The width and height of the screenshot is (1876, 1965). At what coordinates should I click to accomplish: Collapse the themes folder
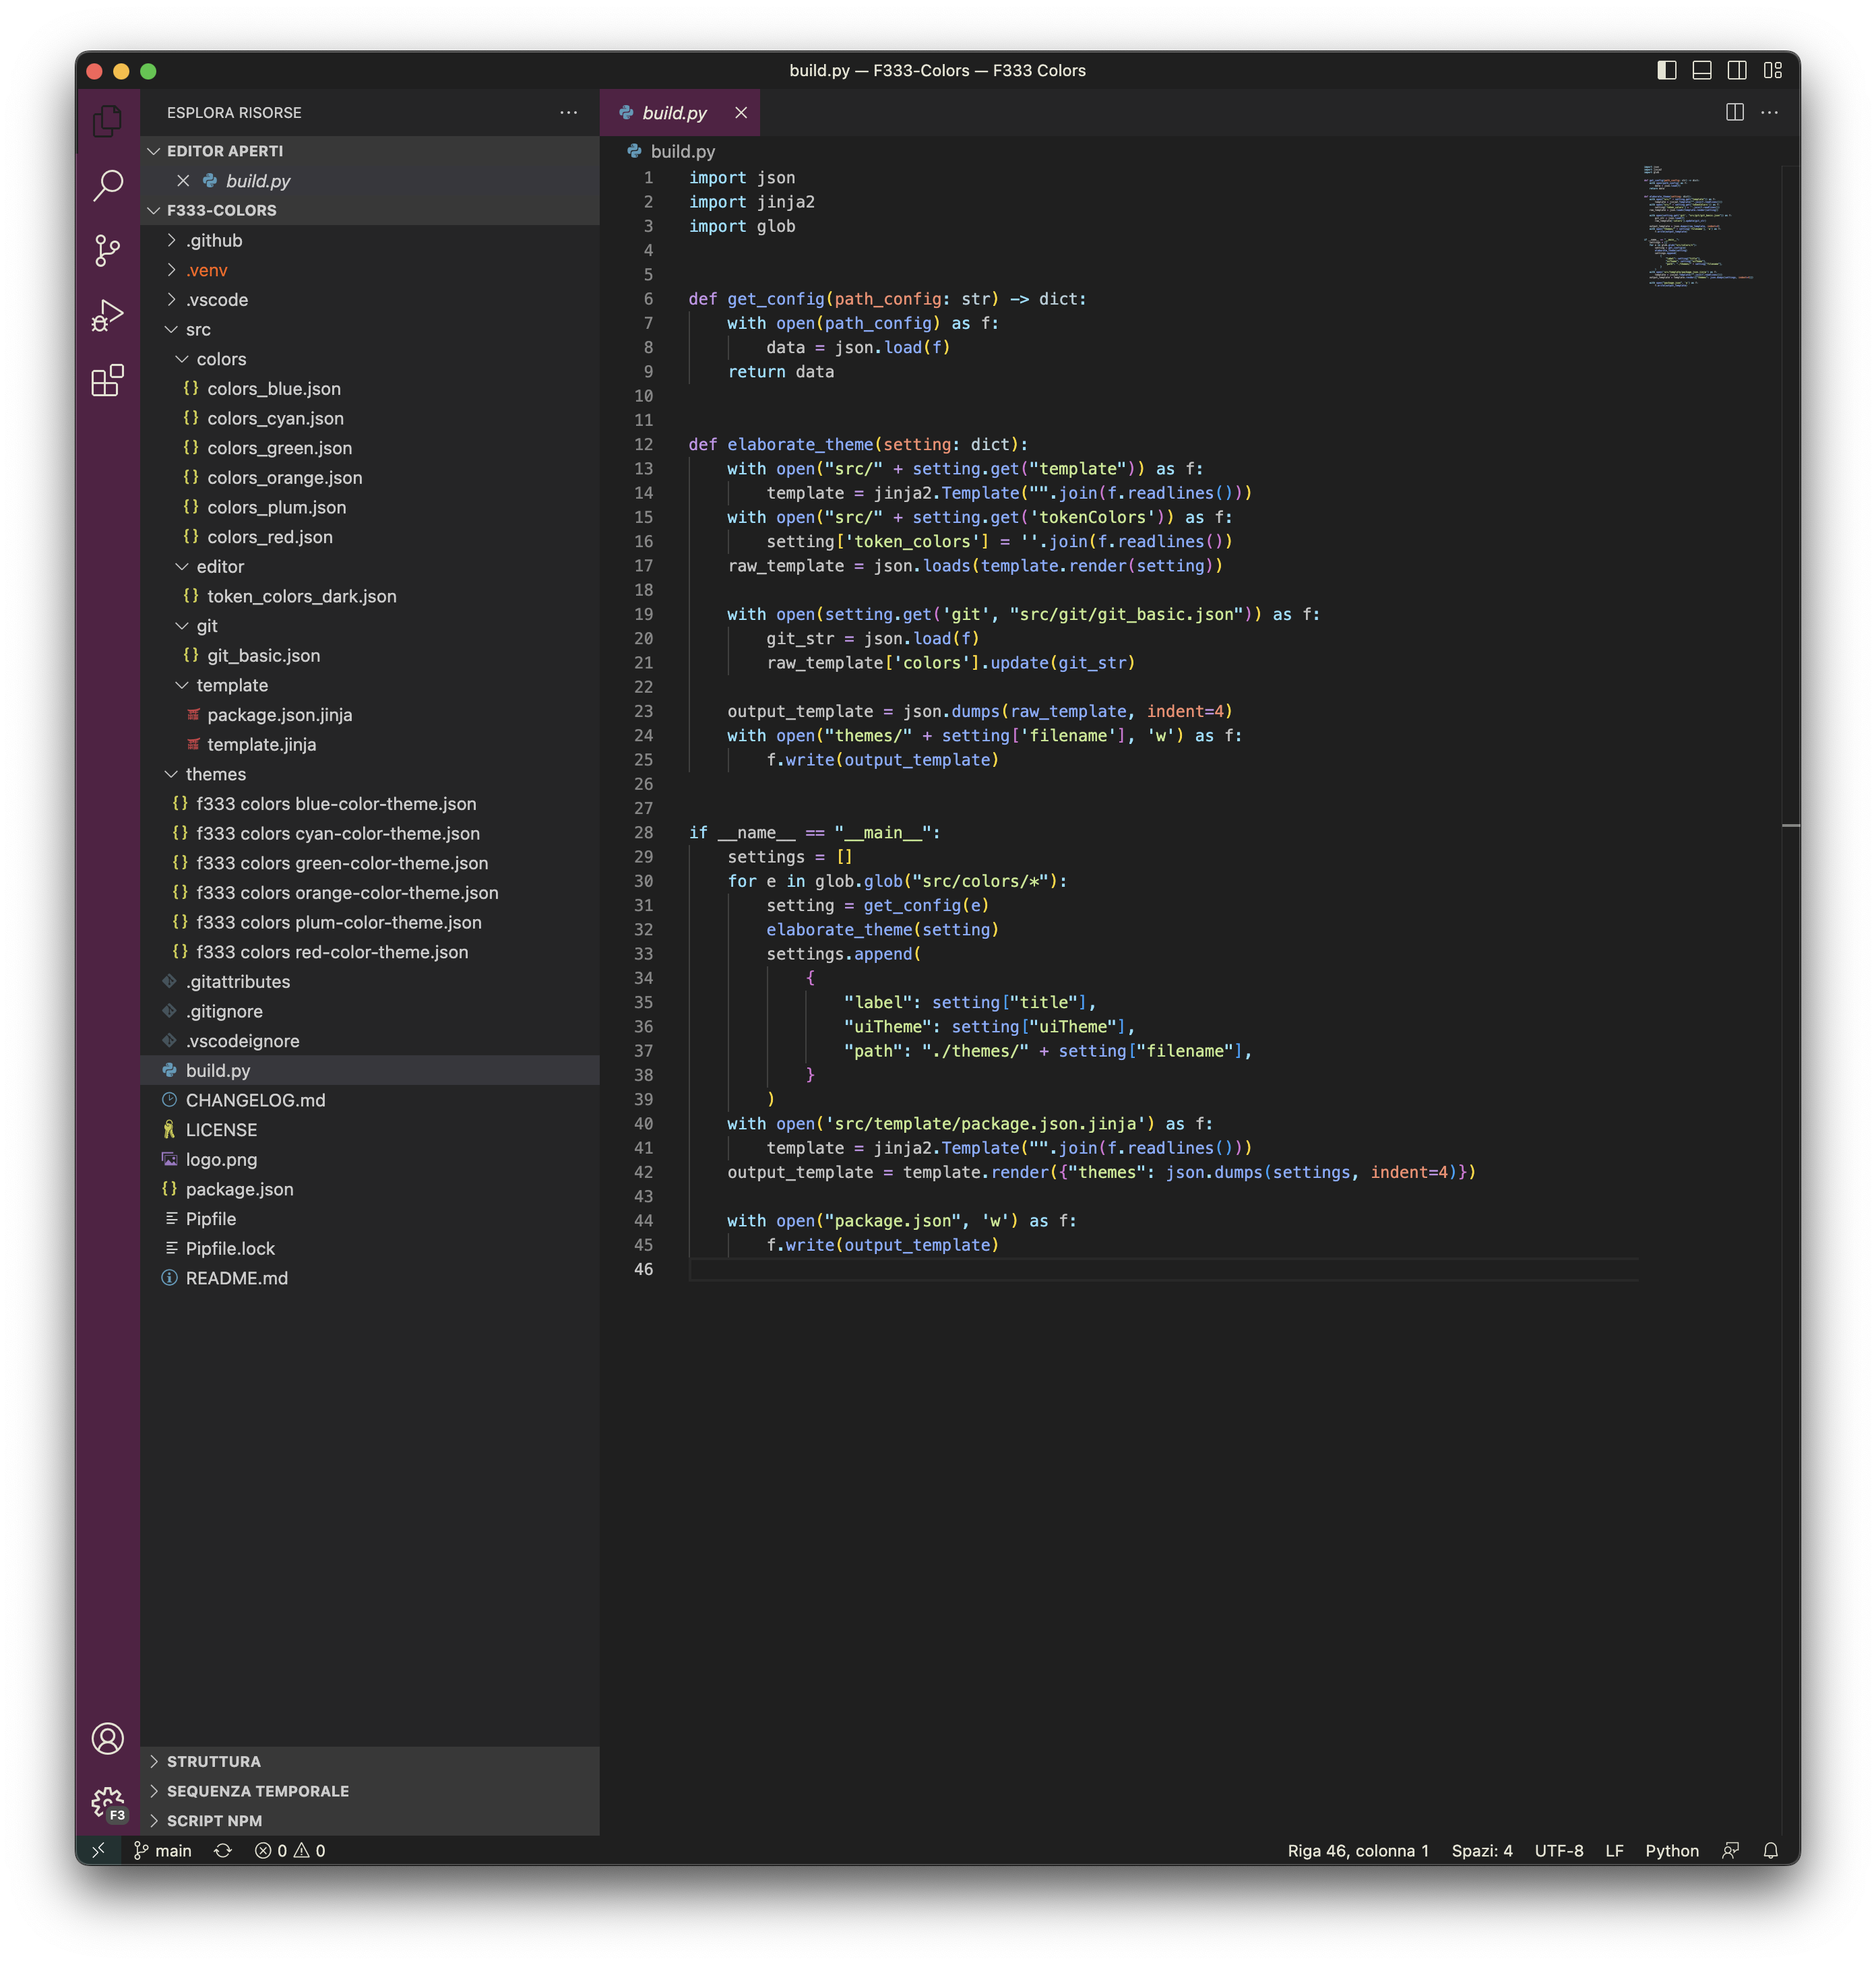coord(215,774)
